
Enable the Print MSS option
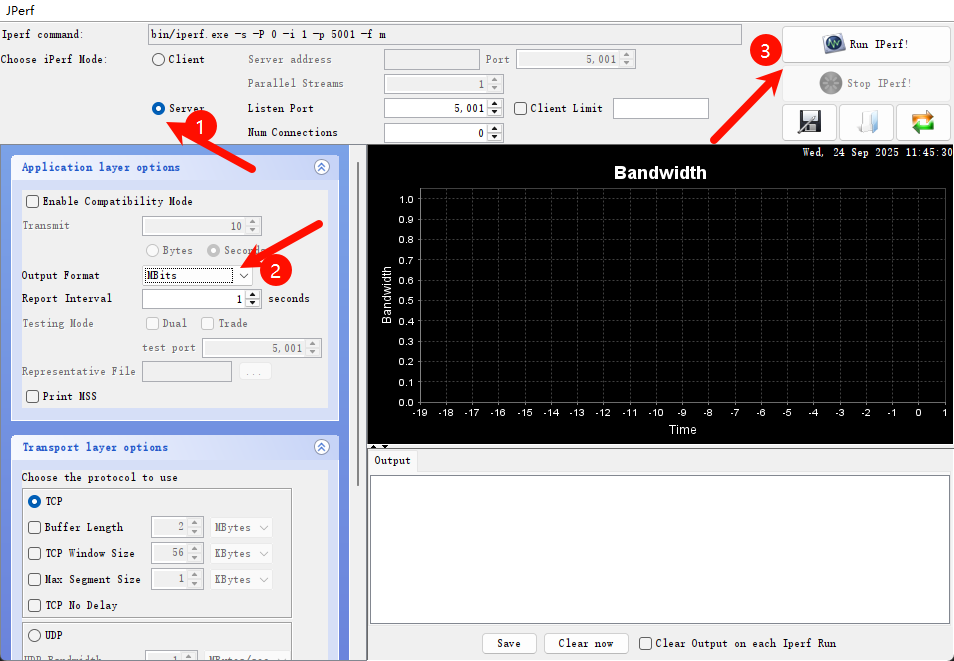[33, 397]
